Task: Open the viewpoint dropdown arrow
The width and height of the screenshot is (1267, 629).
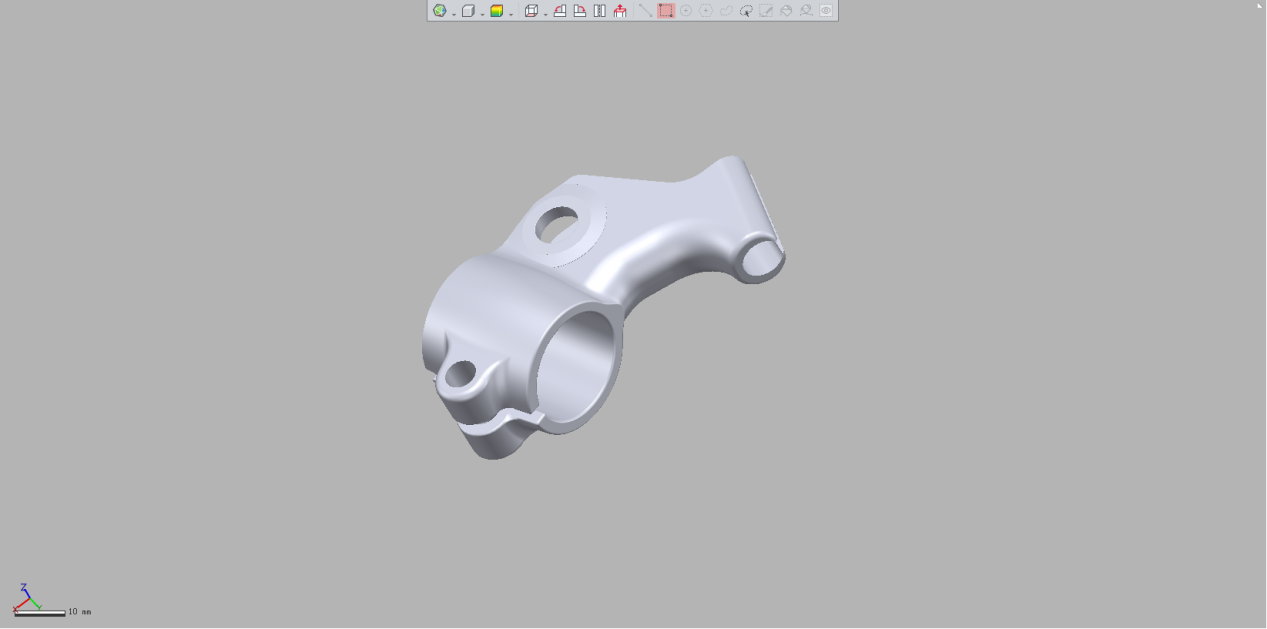Action: point(454,14)
